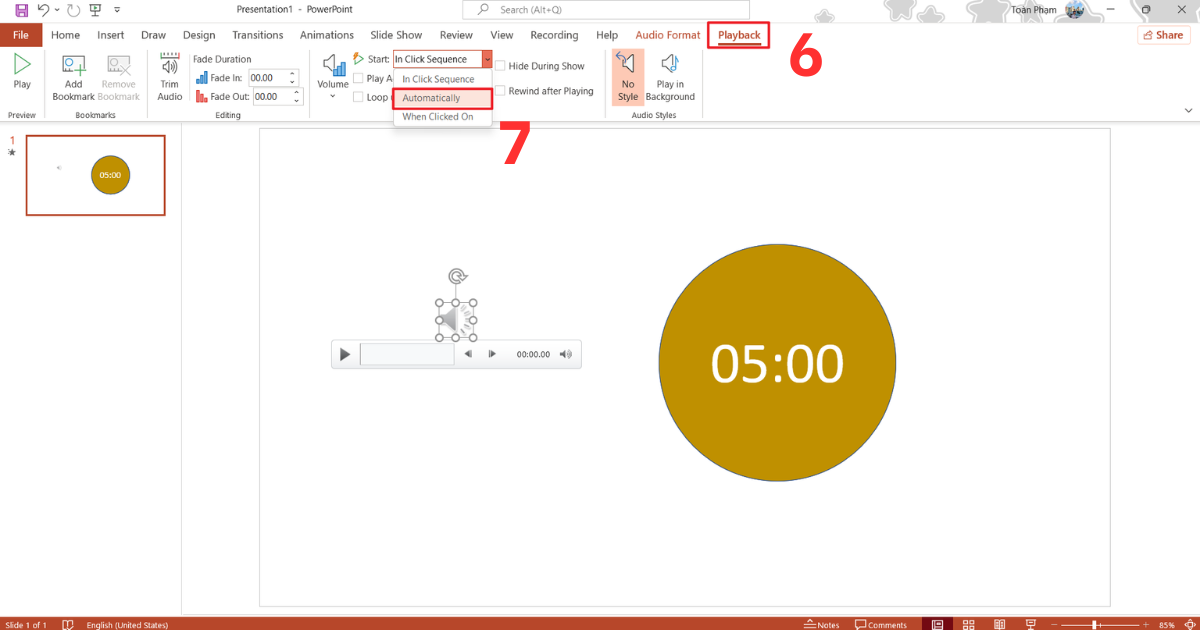
Task: Open the Draw tab
Action: [153, 35]
